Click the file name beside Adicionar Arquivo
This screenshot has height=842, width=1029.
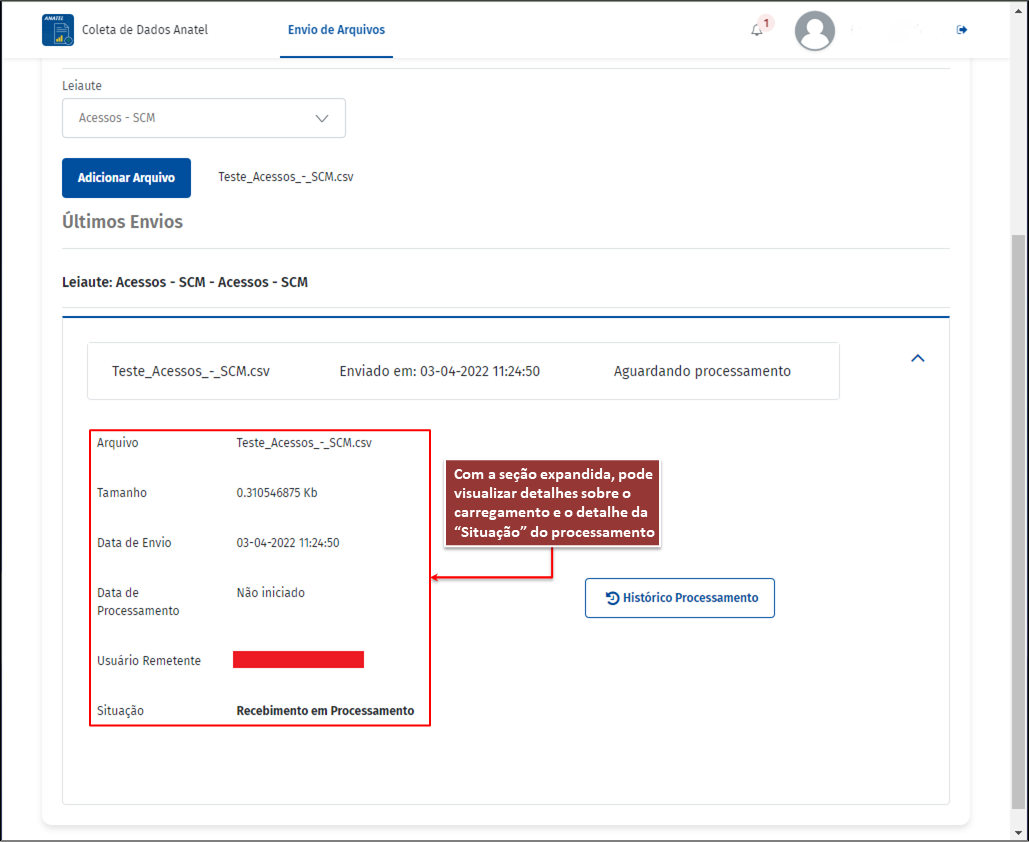286,177
